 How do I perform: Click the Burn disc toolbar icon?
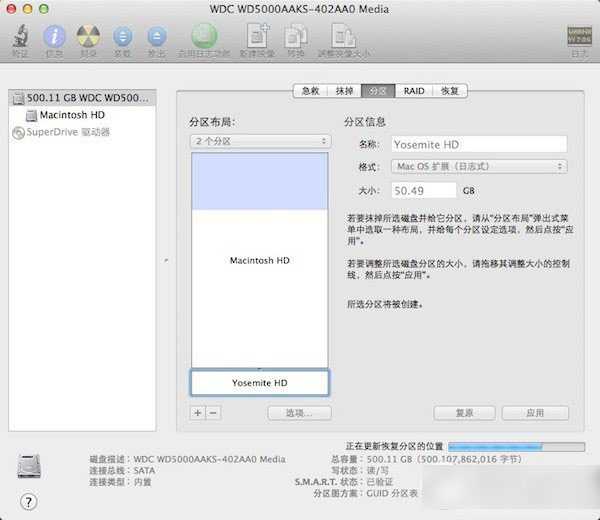point(88,37)
